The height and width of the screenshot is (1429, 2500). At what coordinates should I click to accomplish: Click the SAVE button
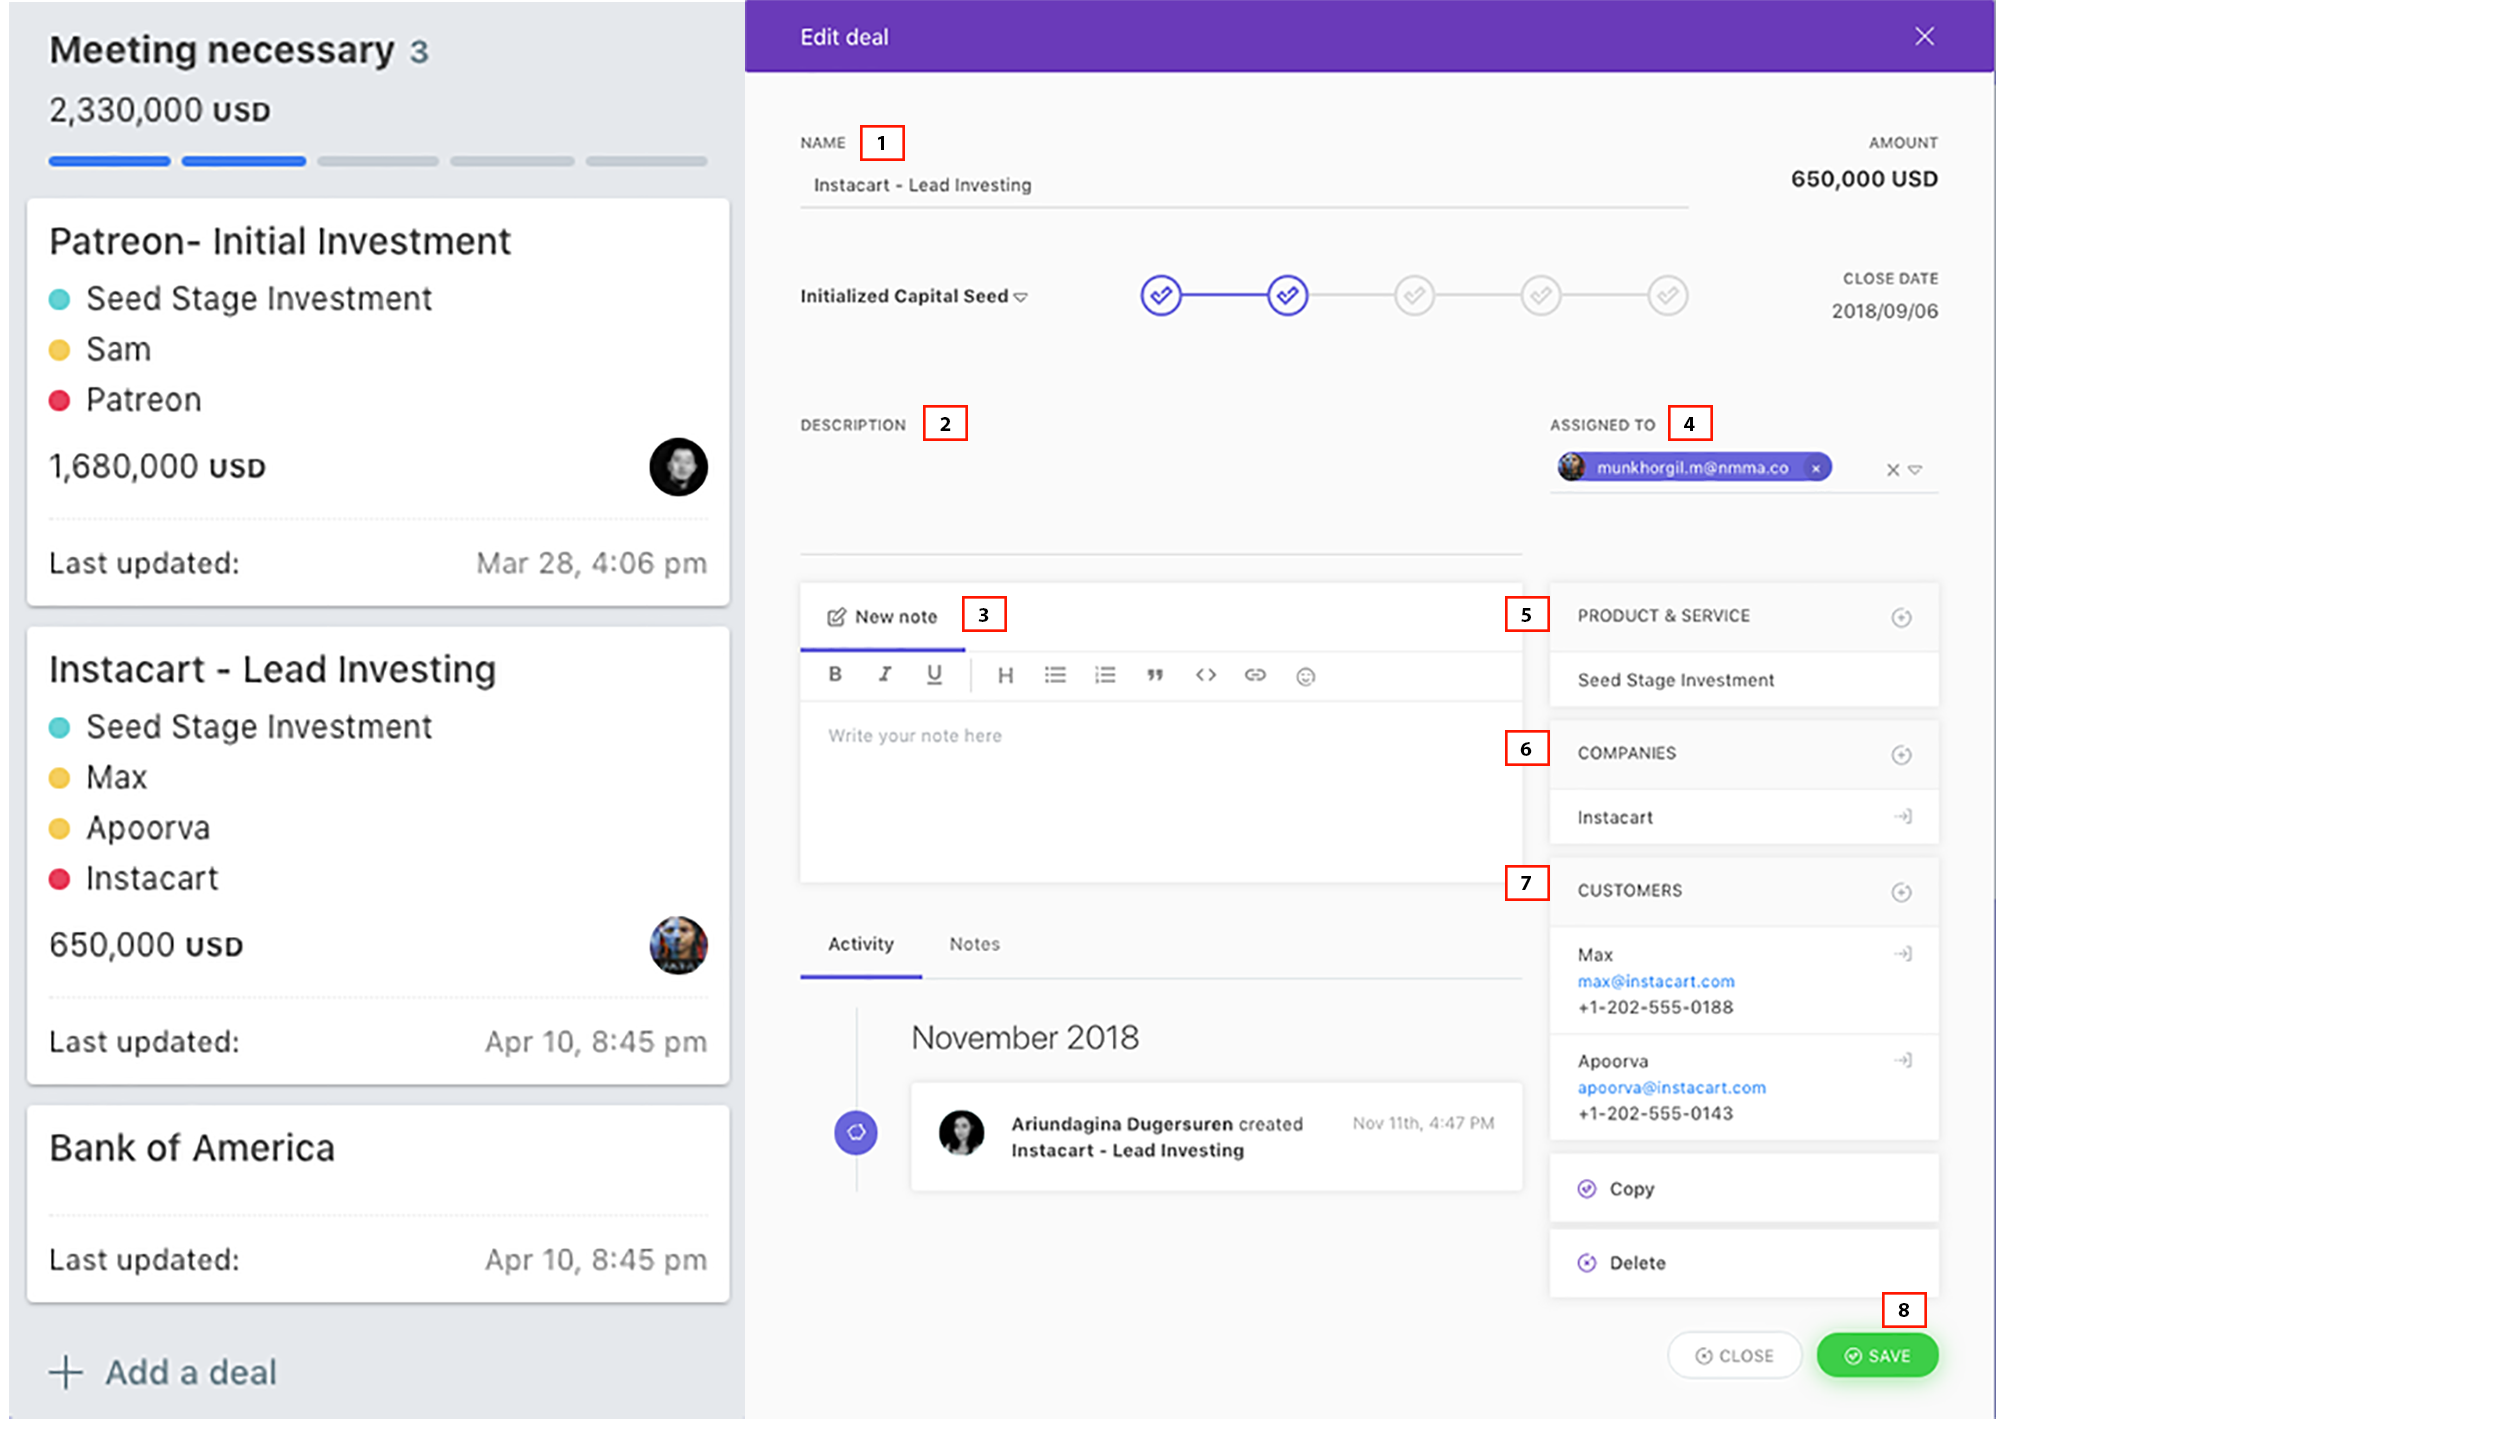click(1877, 1356)
